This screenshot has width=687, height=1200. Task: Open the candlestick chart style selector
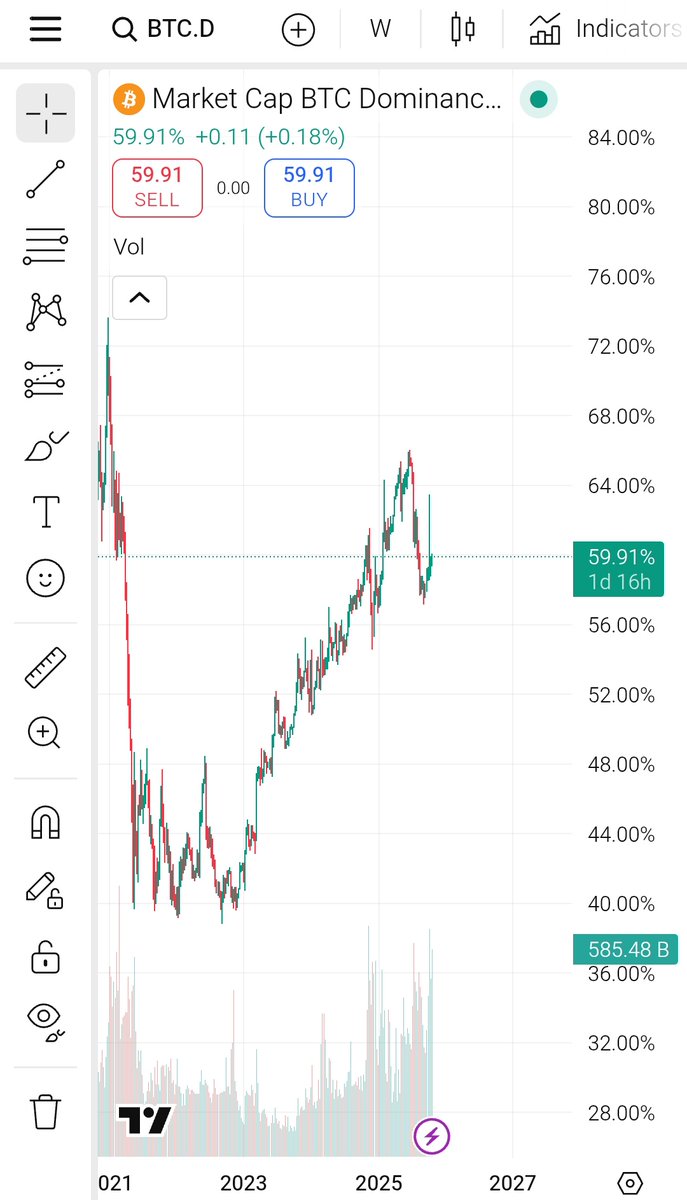coord(462,29)
